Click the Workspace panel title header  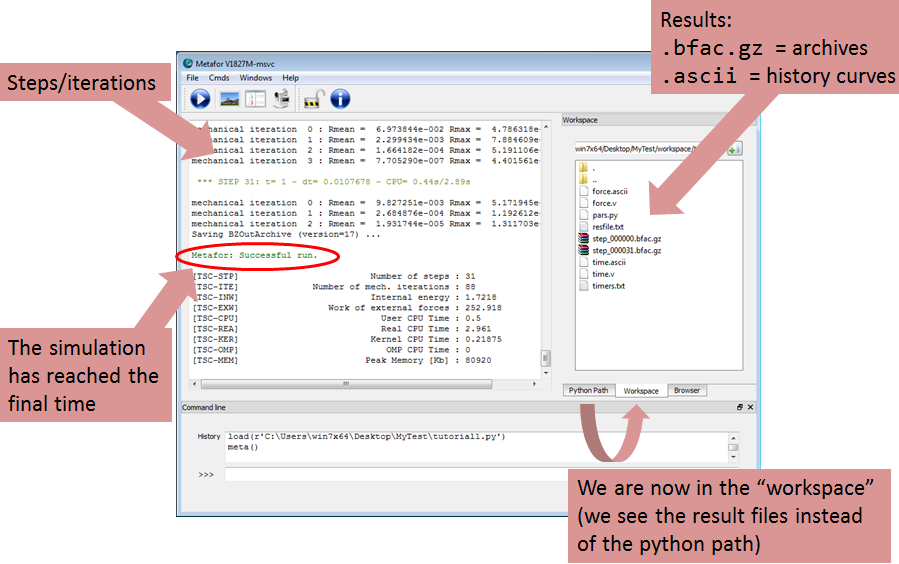[x=658, y=120]
